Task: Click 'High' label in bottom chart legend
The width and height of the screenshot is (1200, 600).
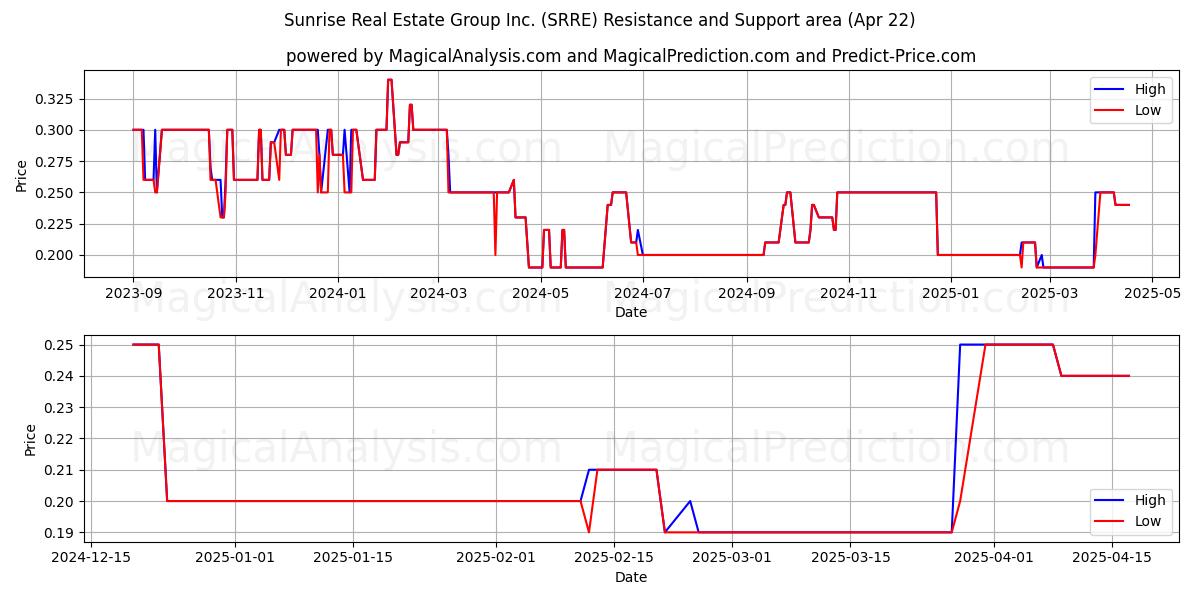Action: (1150, 500)
